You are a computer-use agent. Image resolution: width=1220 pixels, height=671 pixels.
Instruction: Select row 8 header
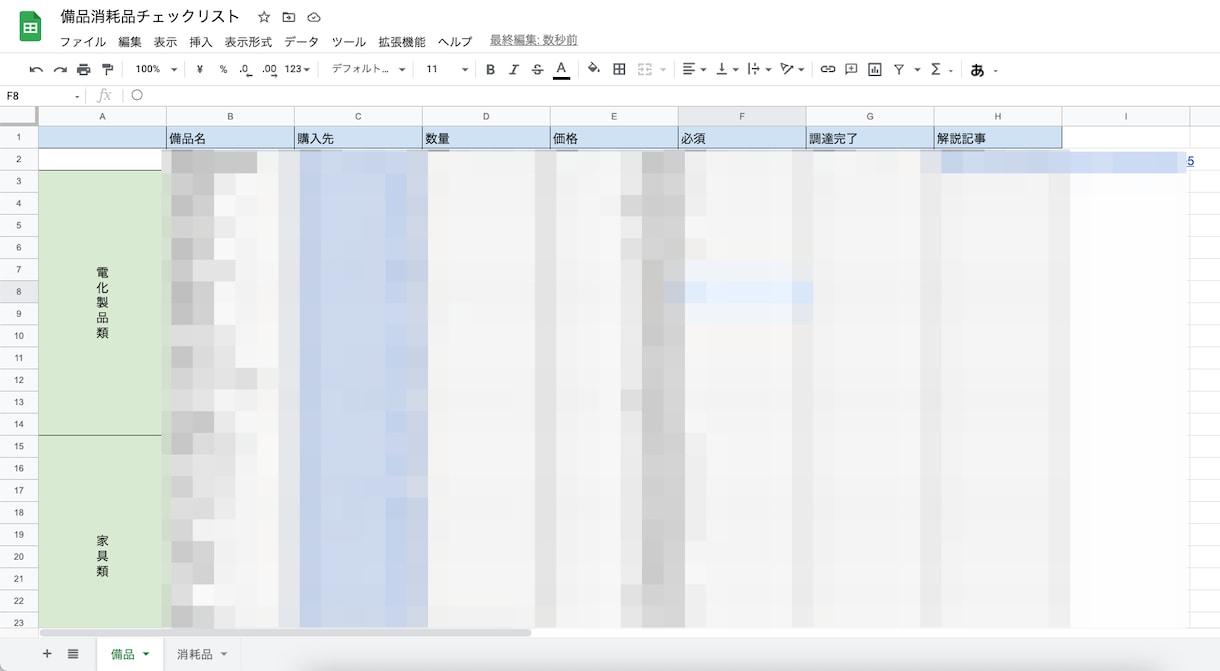click(x=19, y=291)
